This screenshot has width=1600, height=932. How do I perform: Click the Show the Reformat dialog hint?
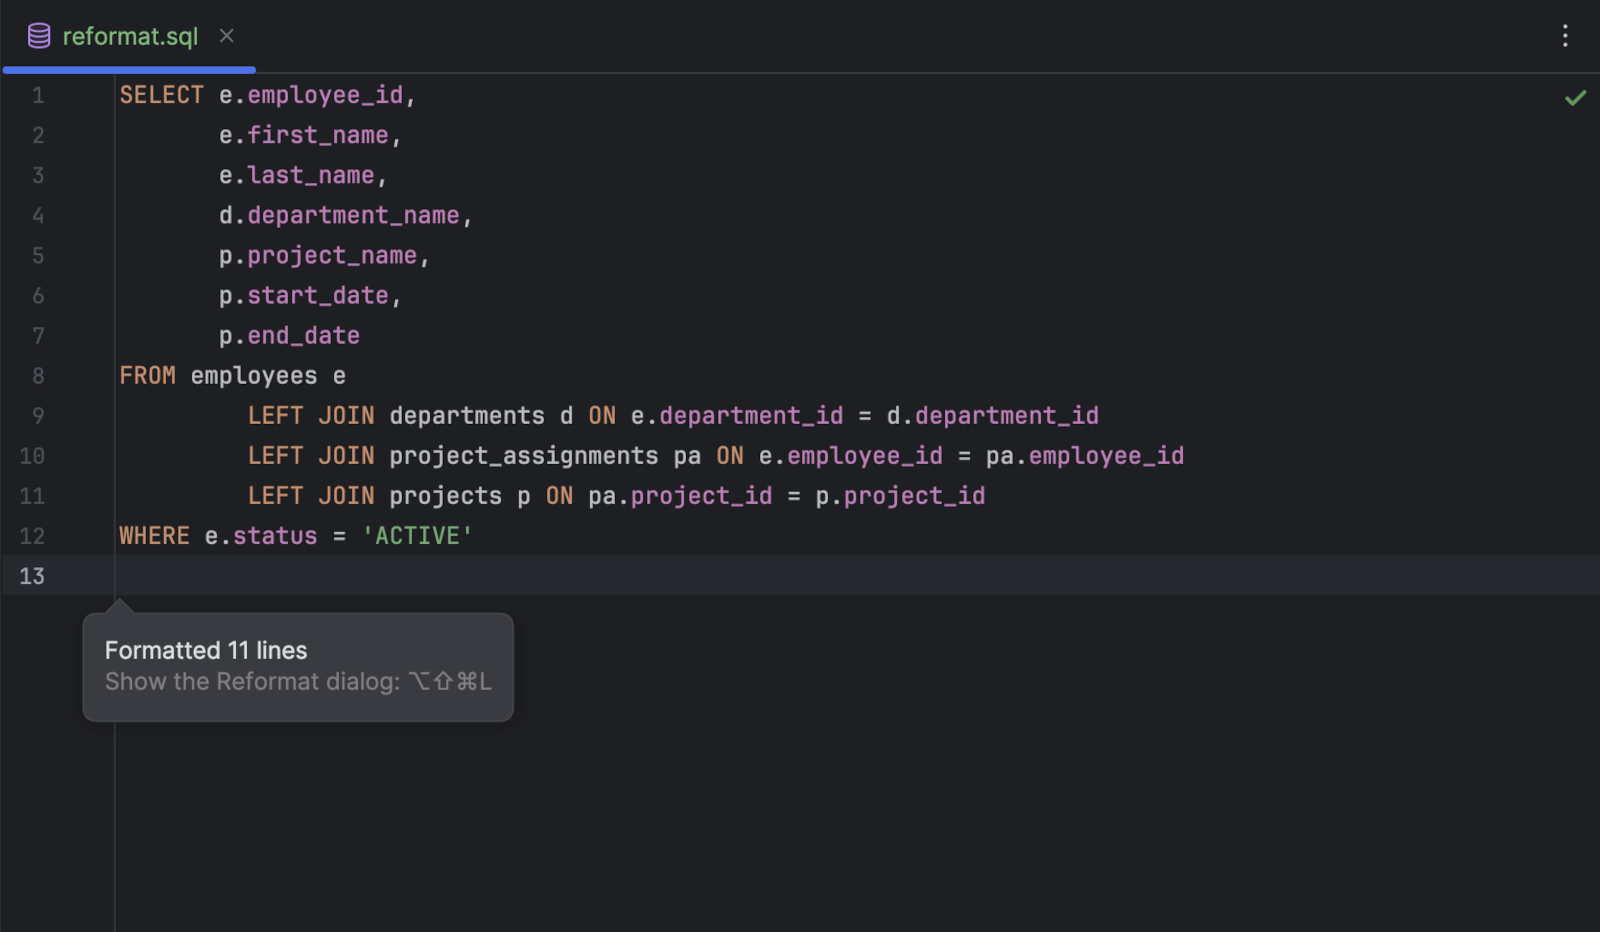point(298,682)
